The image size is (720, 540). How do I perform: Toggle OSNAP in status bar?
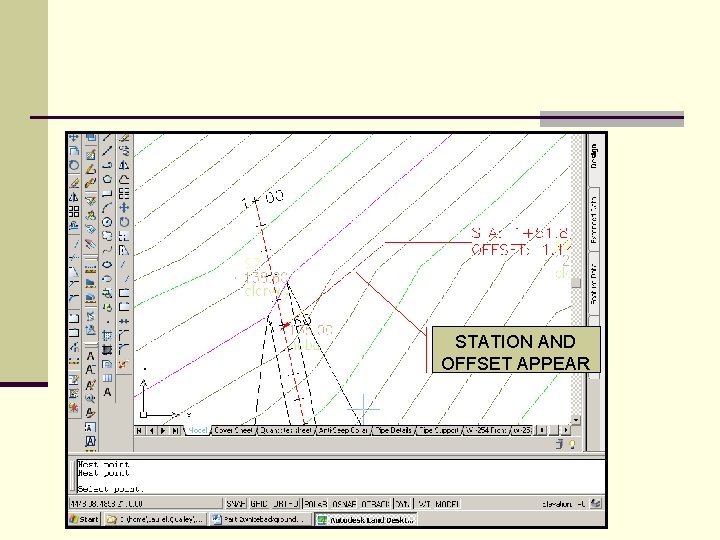tap(344, 504)
